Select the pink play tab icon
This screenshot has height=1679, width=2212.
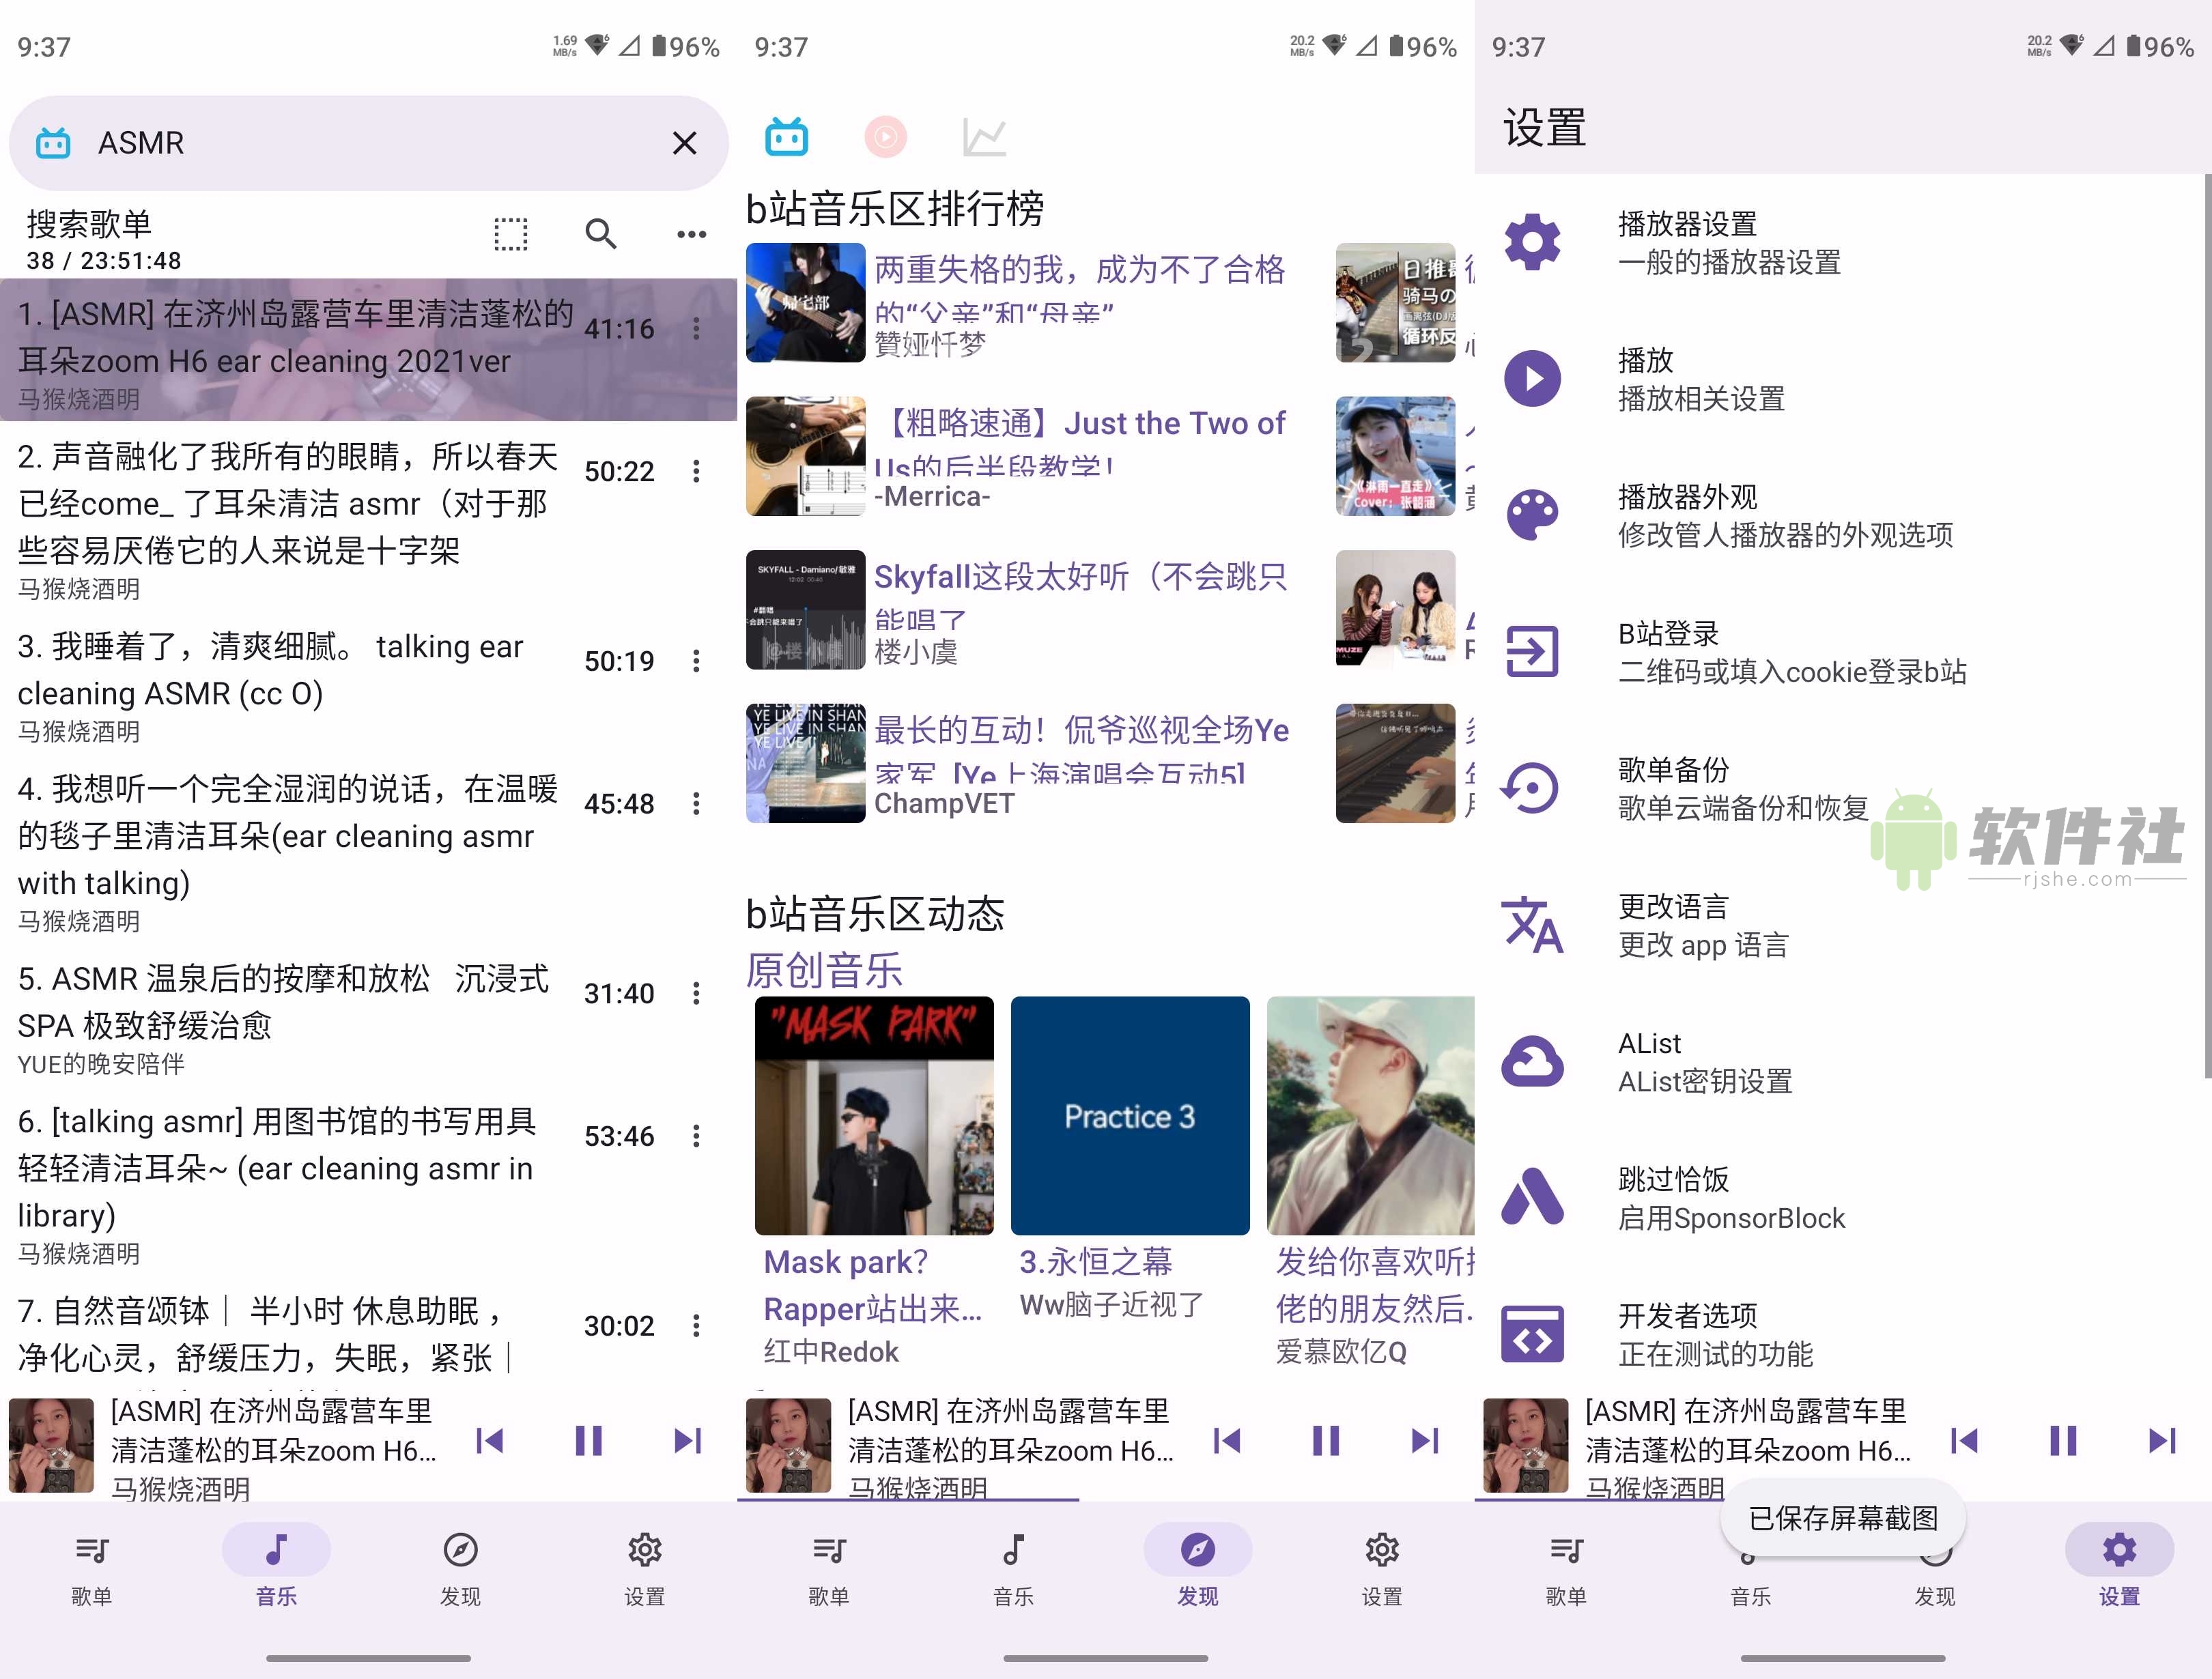(x=886, y=137)
